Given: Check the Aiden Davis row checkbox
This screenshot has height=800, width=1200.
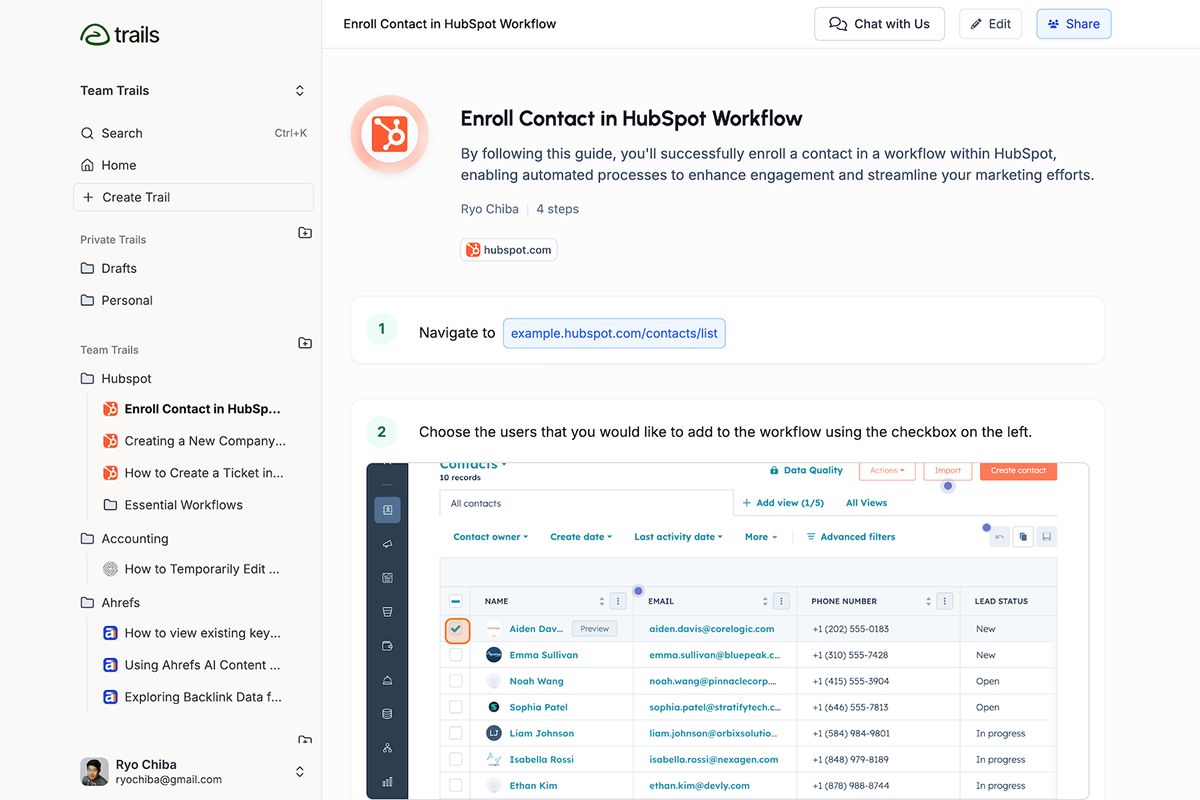Looking at the screenshot, I should 456,629.
